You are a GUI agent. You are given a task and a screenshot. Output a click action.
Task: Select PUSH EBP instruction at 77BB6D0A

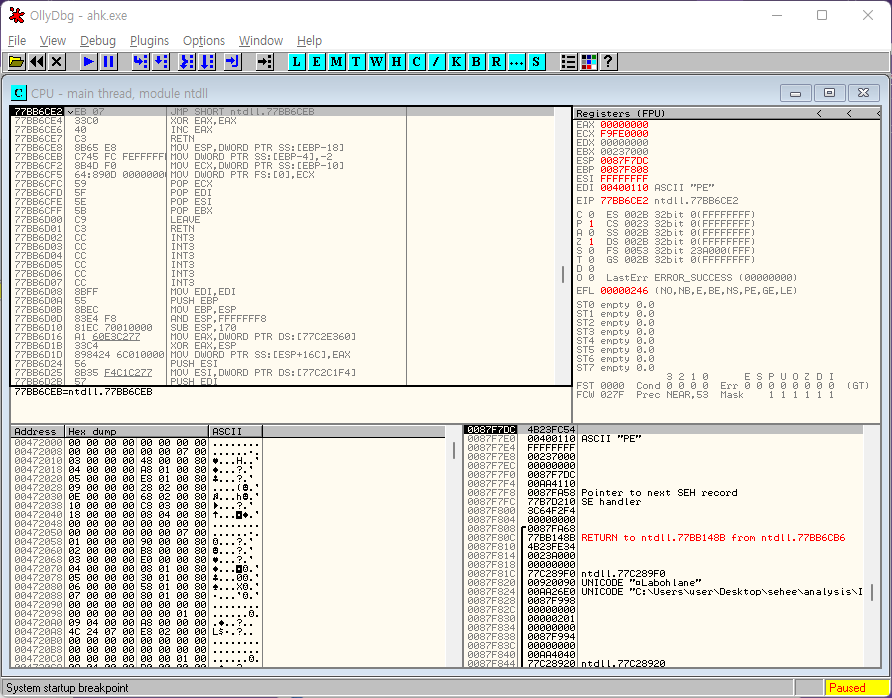282,300
